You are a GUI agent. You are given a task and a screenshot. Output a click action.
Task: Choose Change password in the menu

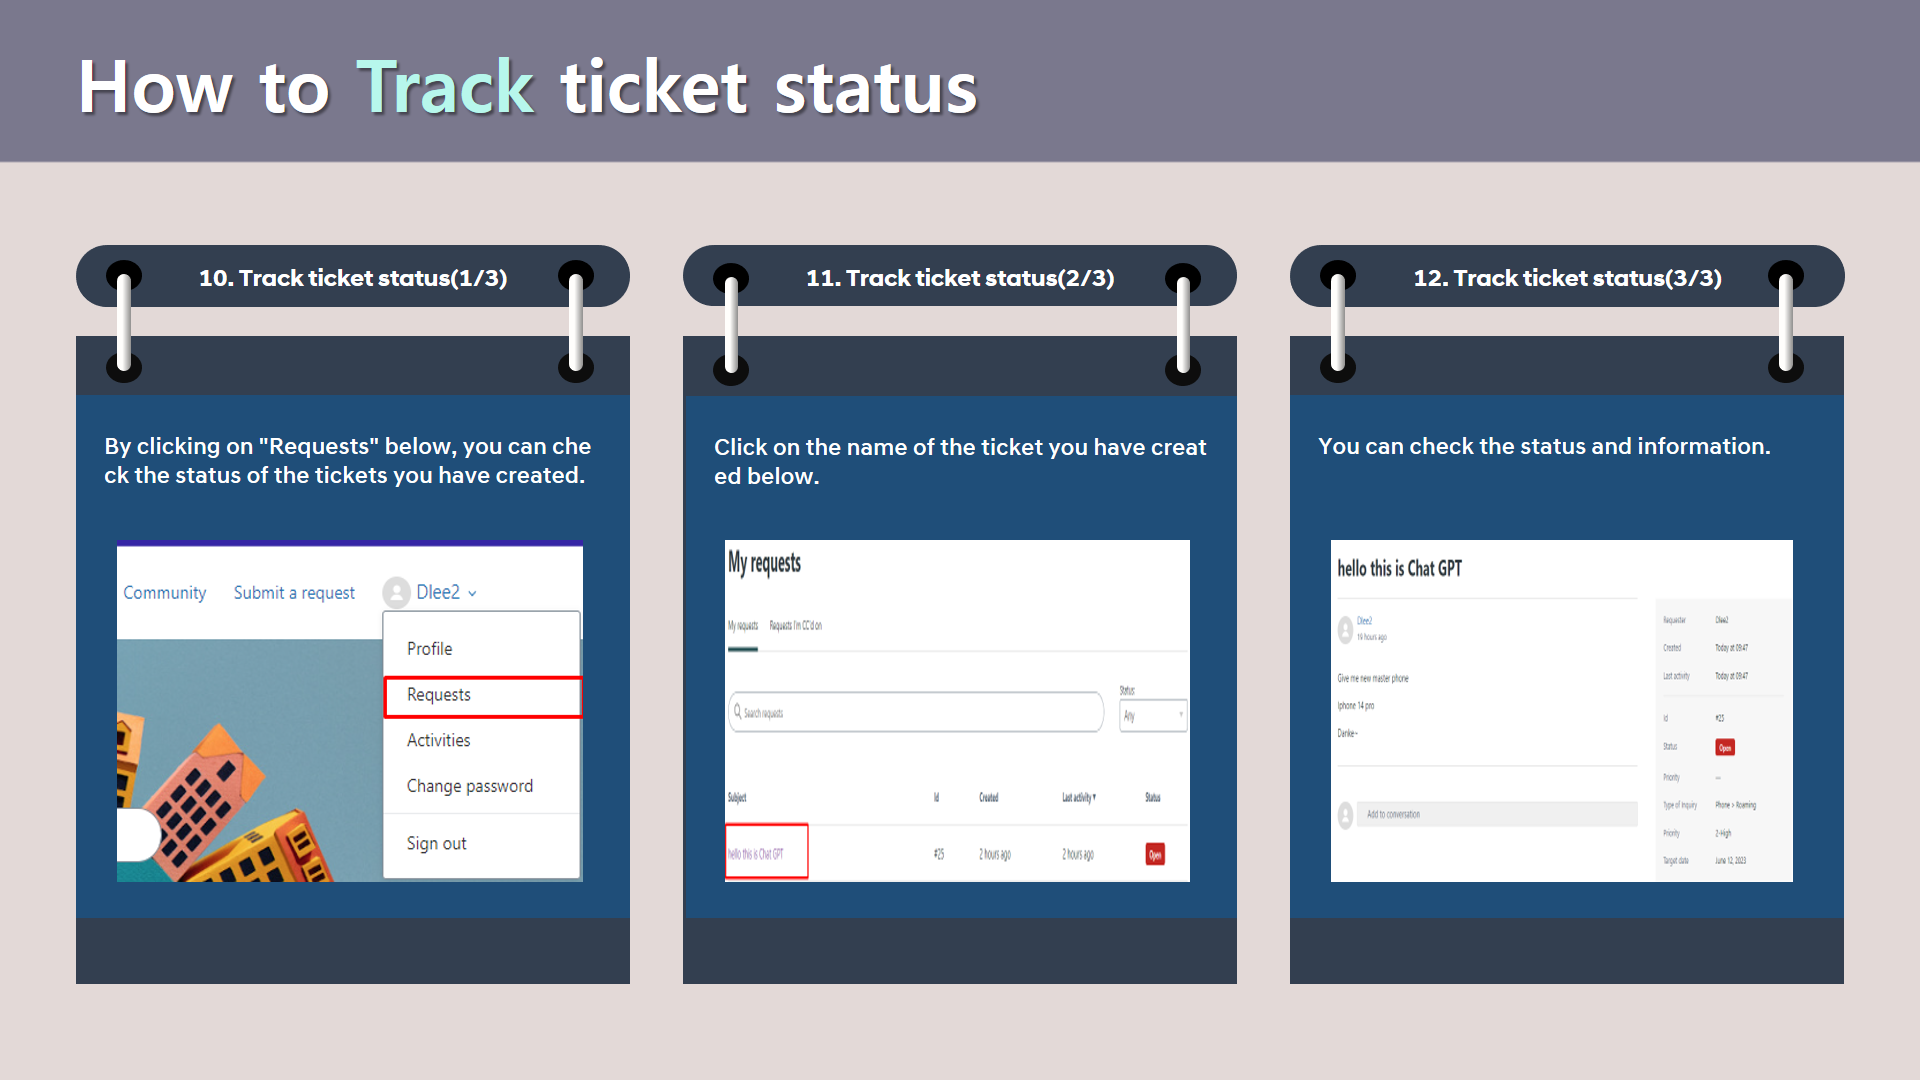pos(470,786)
